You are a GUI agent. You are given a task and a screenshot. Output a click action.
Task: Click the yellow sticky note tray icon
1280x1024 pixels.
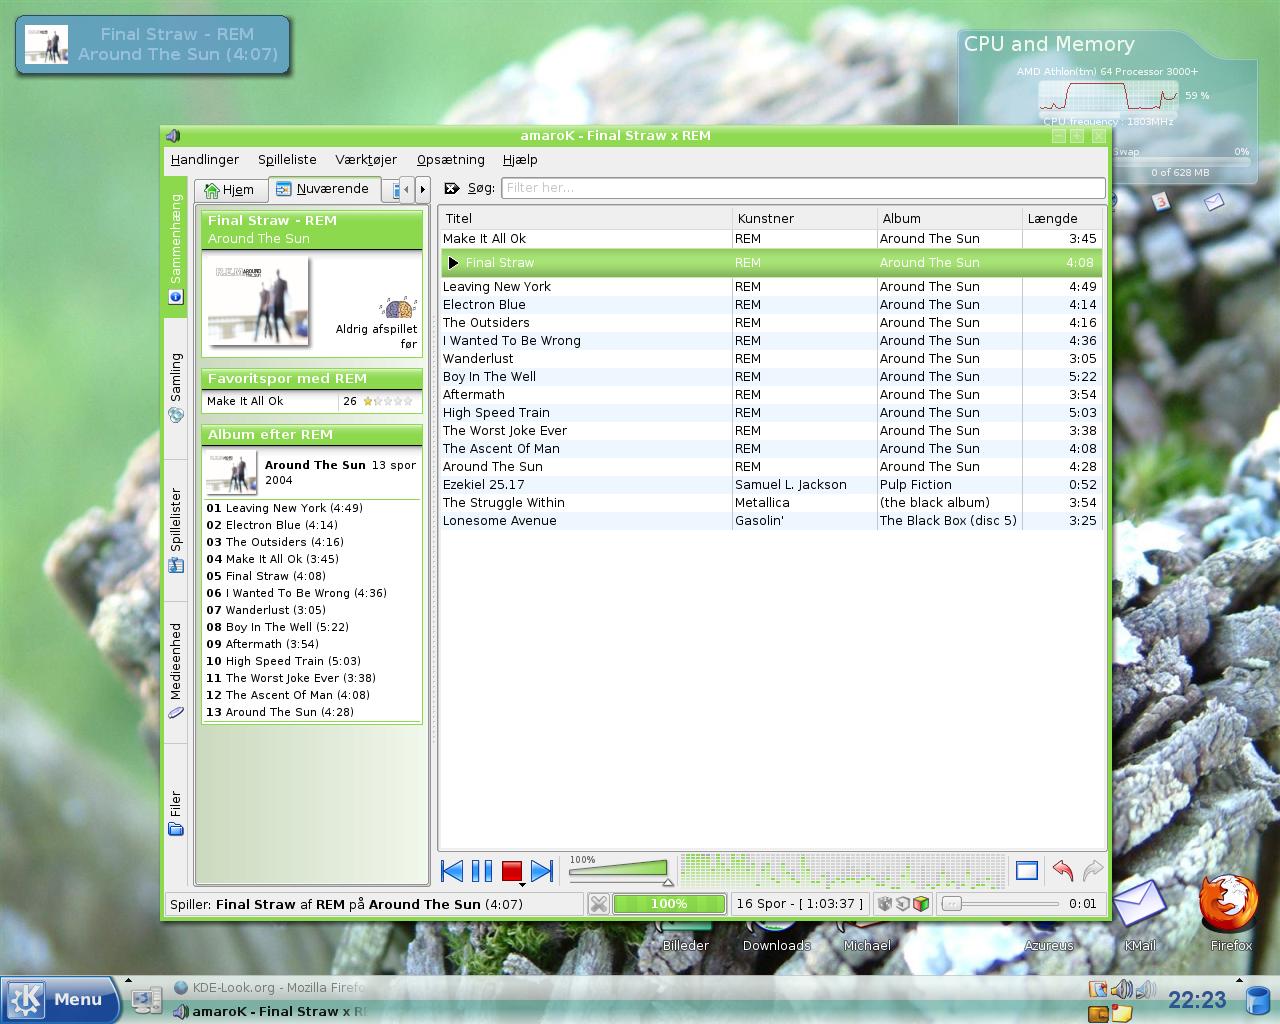pyautogui.click(x=1122, y=1013)
